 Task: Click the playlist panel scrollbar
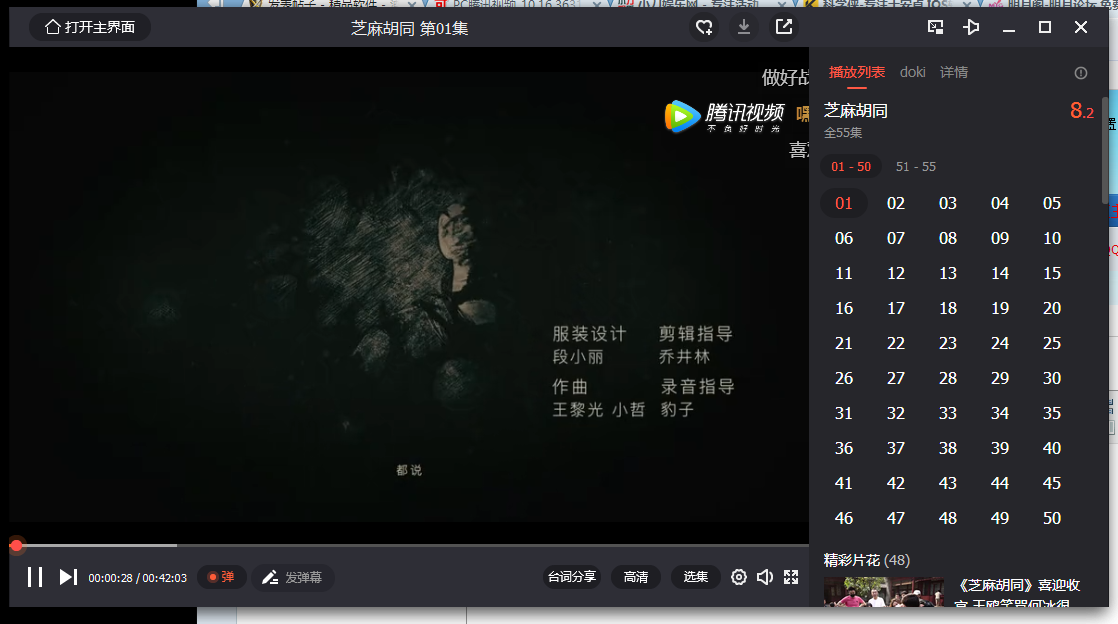pyautogui.click(x=1104, y=150)
